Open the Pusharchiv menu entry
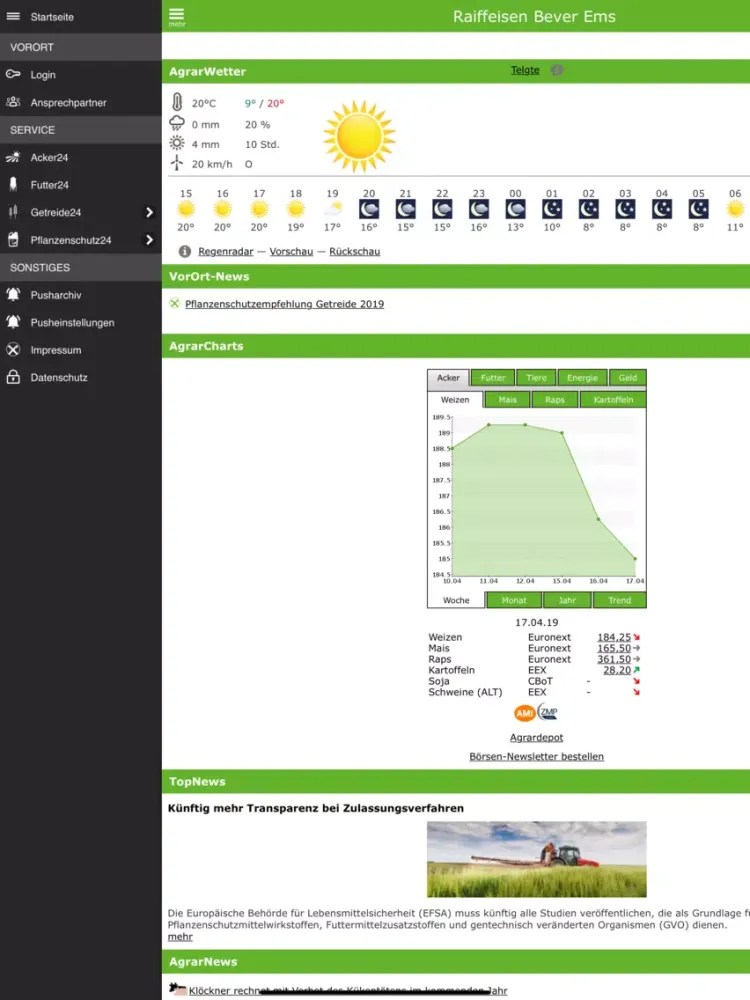The width and height of the screenshot is (750, 1000). coord(80,295)
